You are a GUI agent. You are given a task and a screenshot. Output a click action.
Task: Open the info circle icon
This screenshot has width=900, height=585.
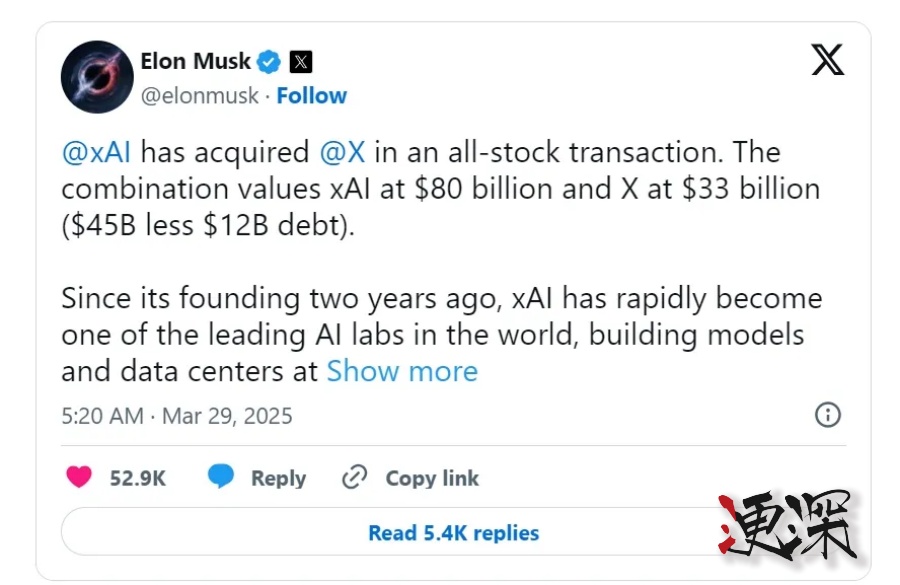[x=828, y=415]
